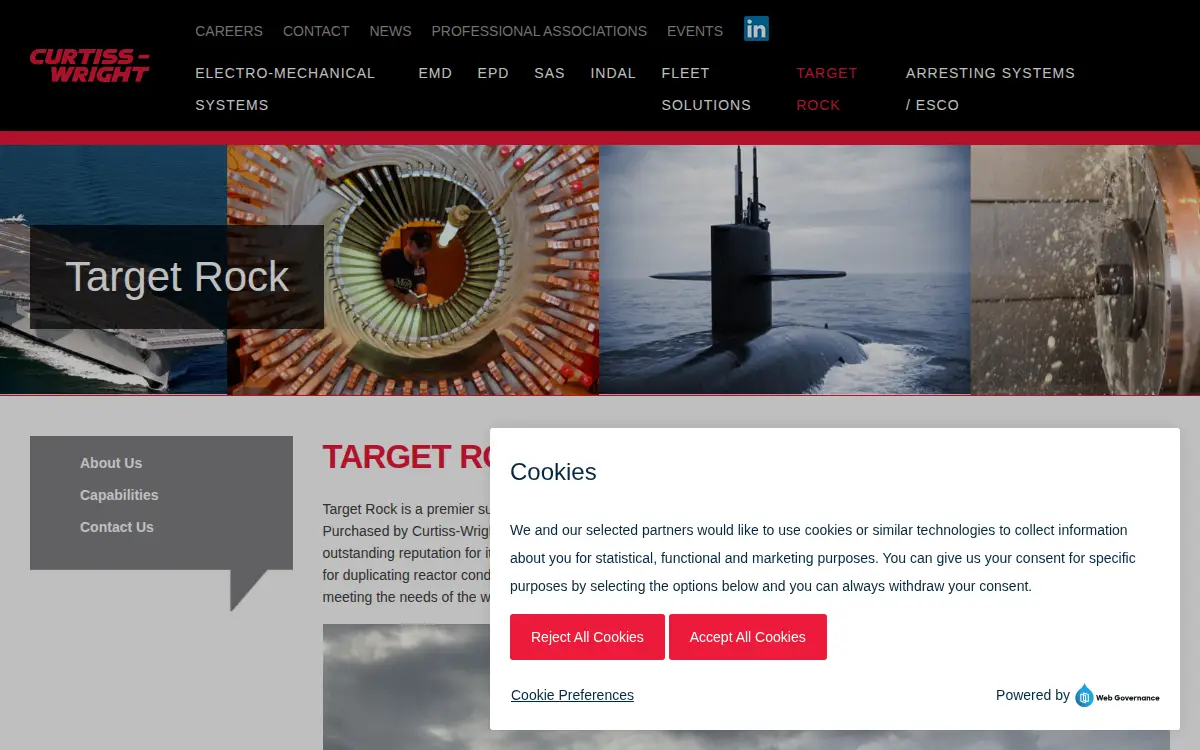Click the Web Governance logo

[1117, 696]
